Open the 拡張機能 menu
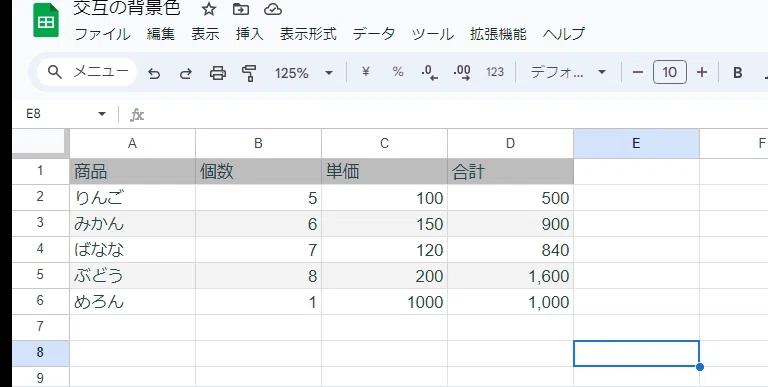The width and height of the screenshot is (768, 387). click(x=498, y=34)
